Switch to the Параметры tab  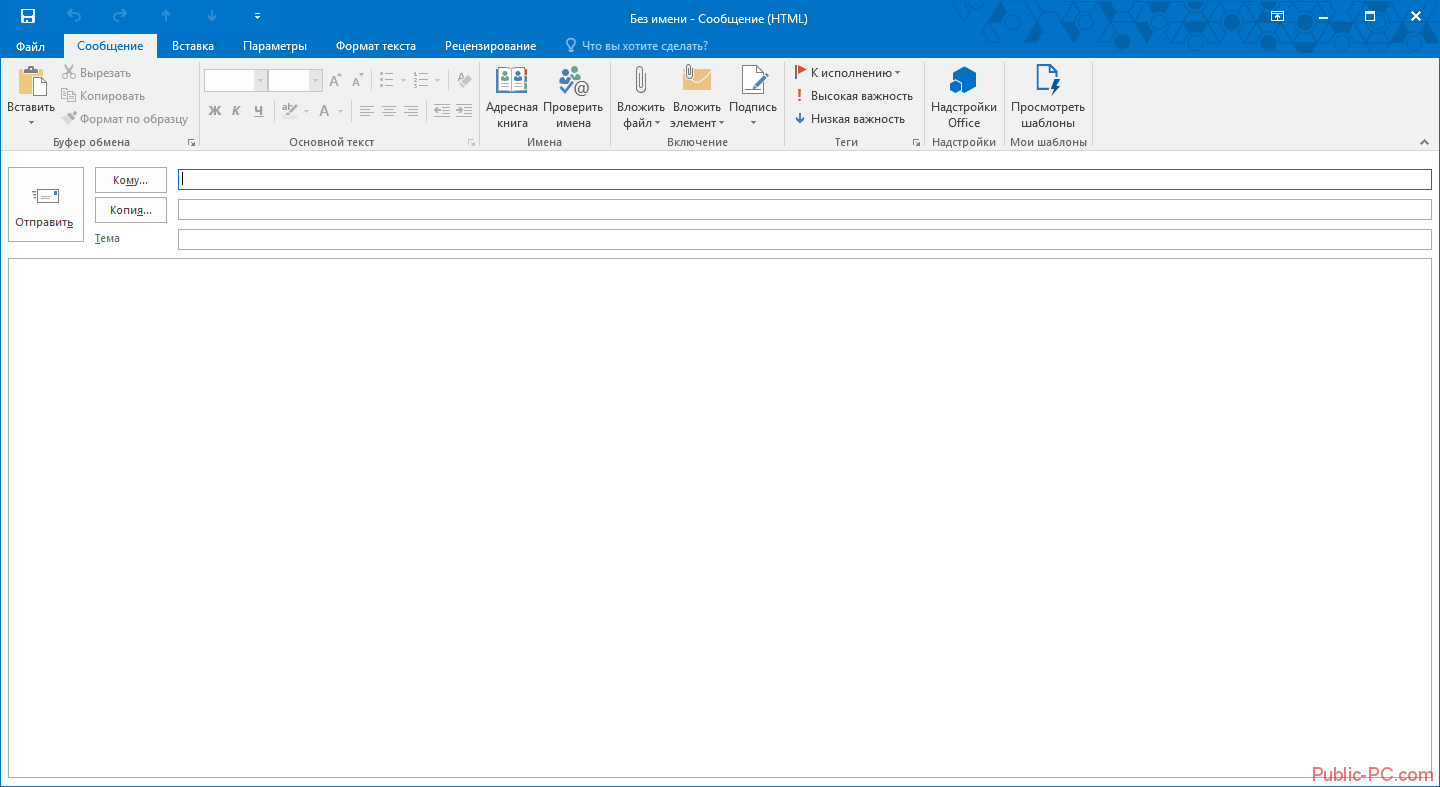[275, 46]
